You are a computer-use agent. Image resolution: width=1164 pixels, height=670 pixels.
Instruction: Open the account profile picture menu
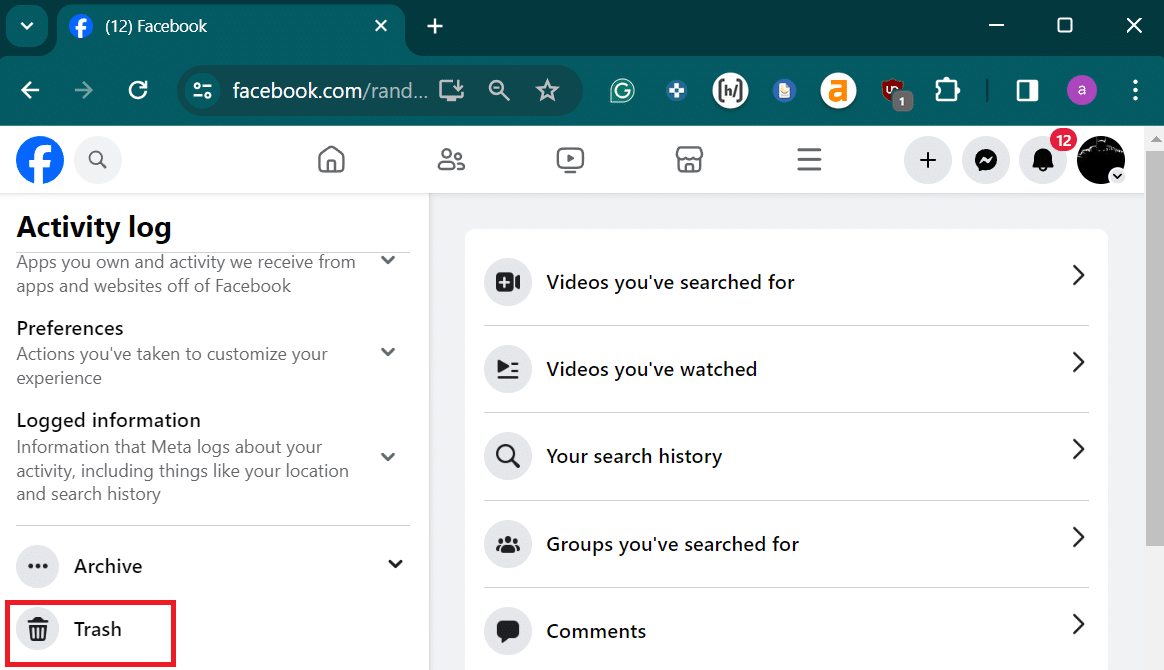[x=1101, y=160]
